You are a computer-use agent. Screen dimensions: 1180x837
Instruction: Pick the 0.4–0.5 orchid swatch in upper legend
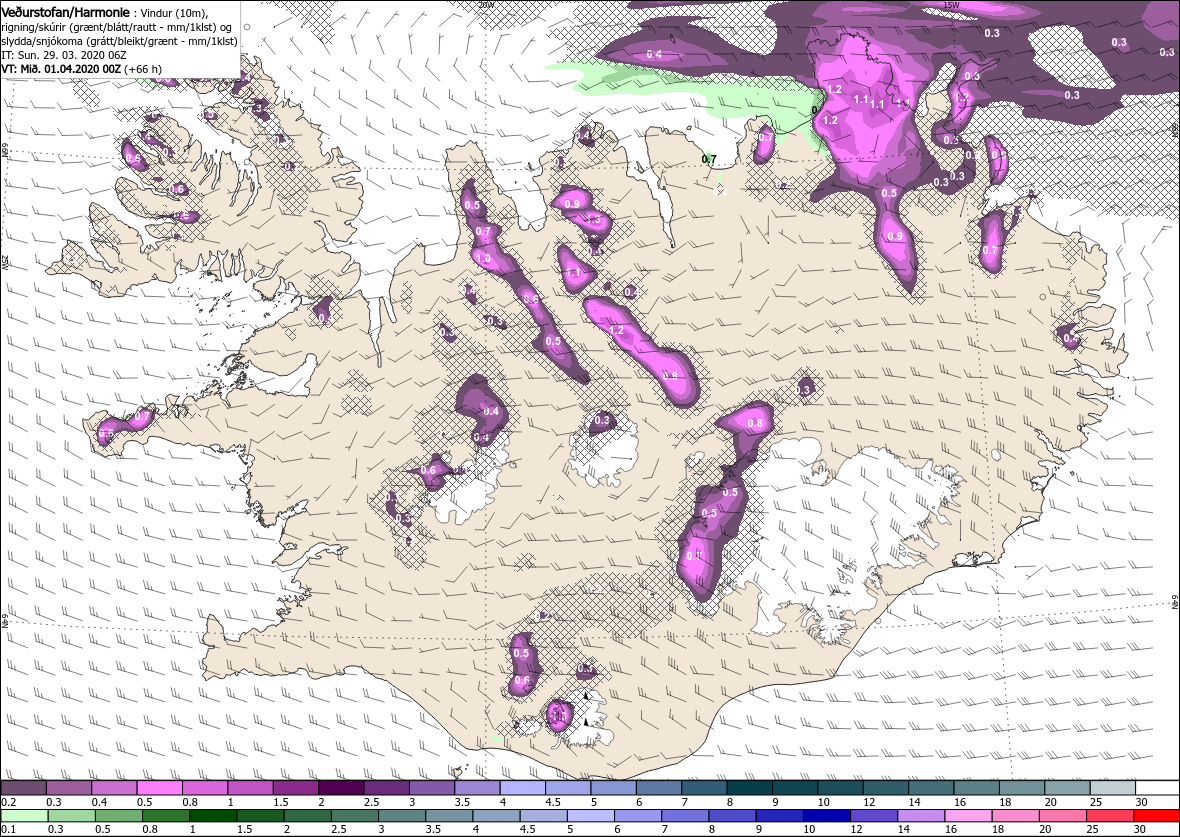click(114, 788)
